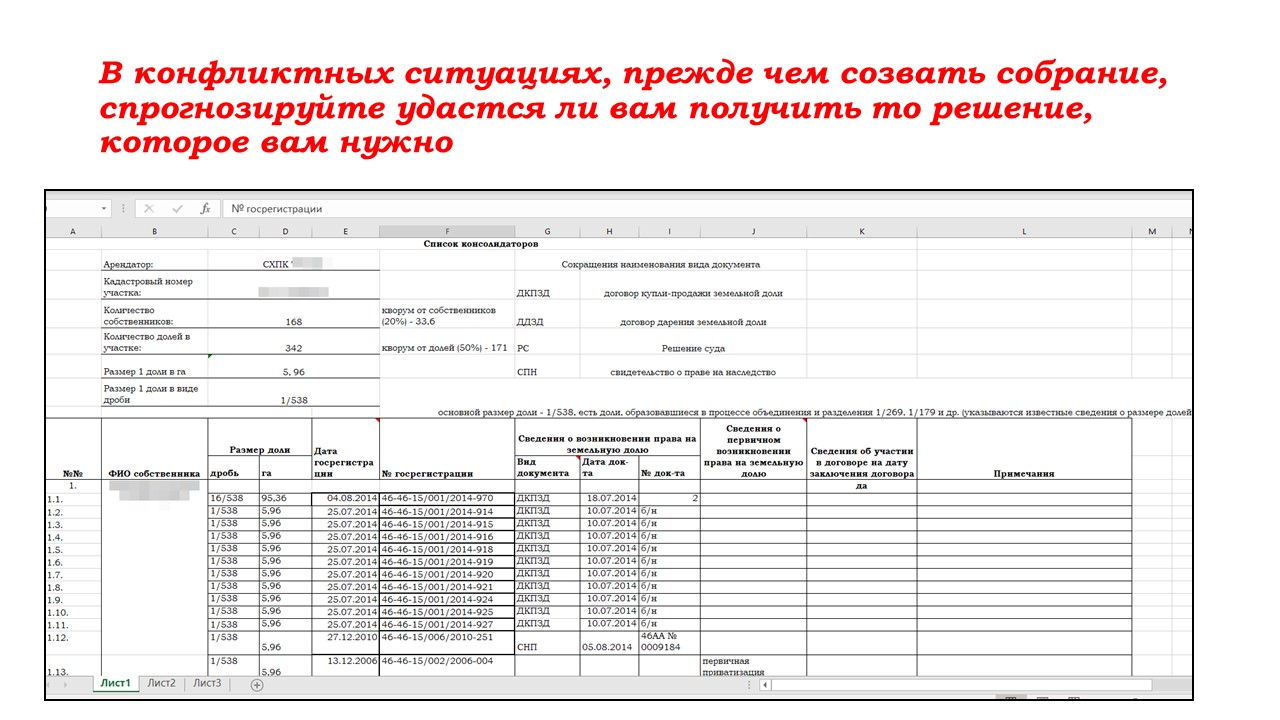Click the '46АА № 0009184' document cell
The image size is (1280, 720).
coord(669,642)
